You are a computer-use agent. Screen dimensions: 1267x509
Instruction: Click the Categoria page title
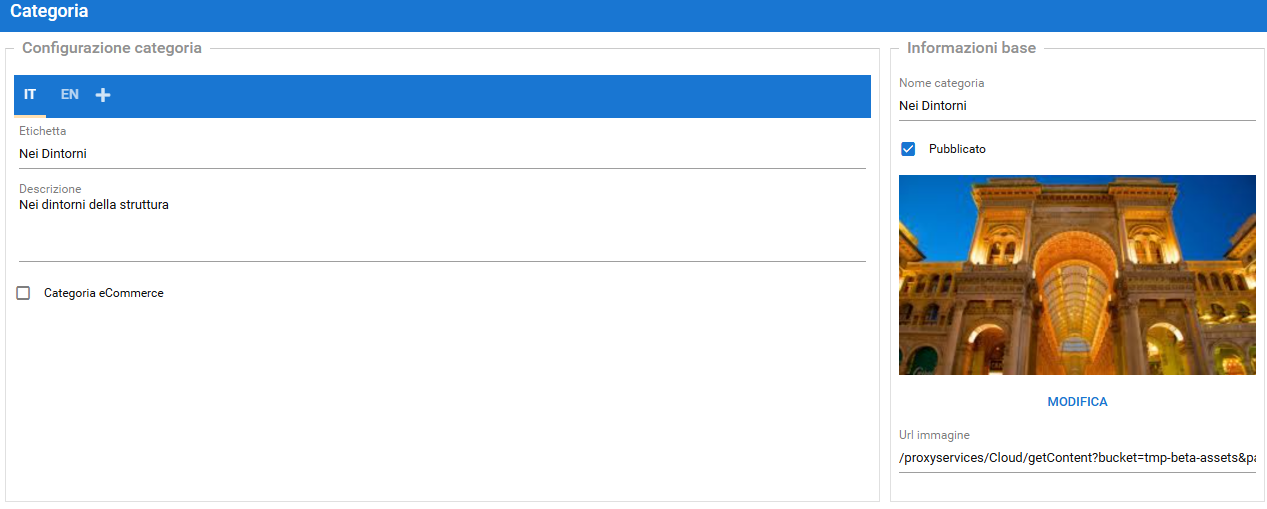coord(49,12)
